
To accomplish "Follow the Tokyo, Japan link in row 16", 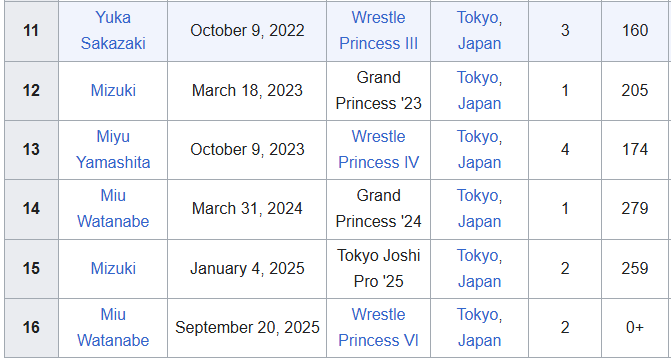I will (x=479, y=327).
